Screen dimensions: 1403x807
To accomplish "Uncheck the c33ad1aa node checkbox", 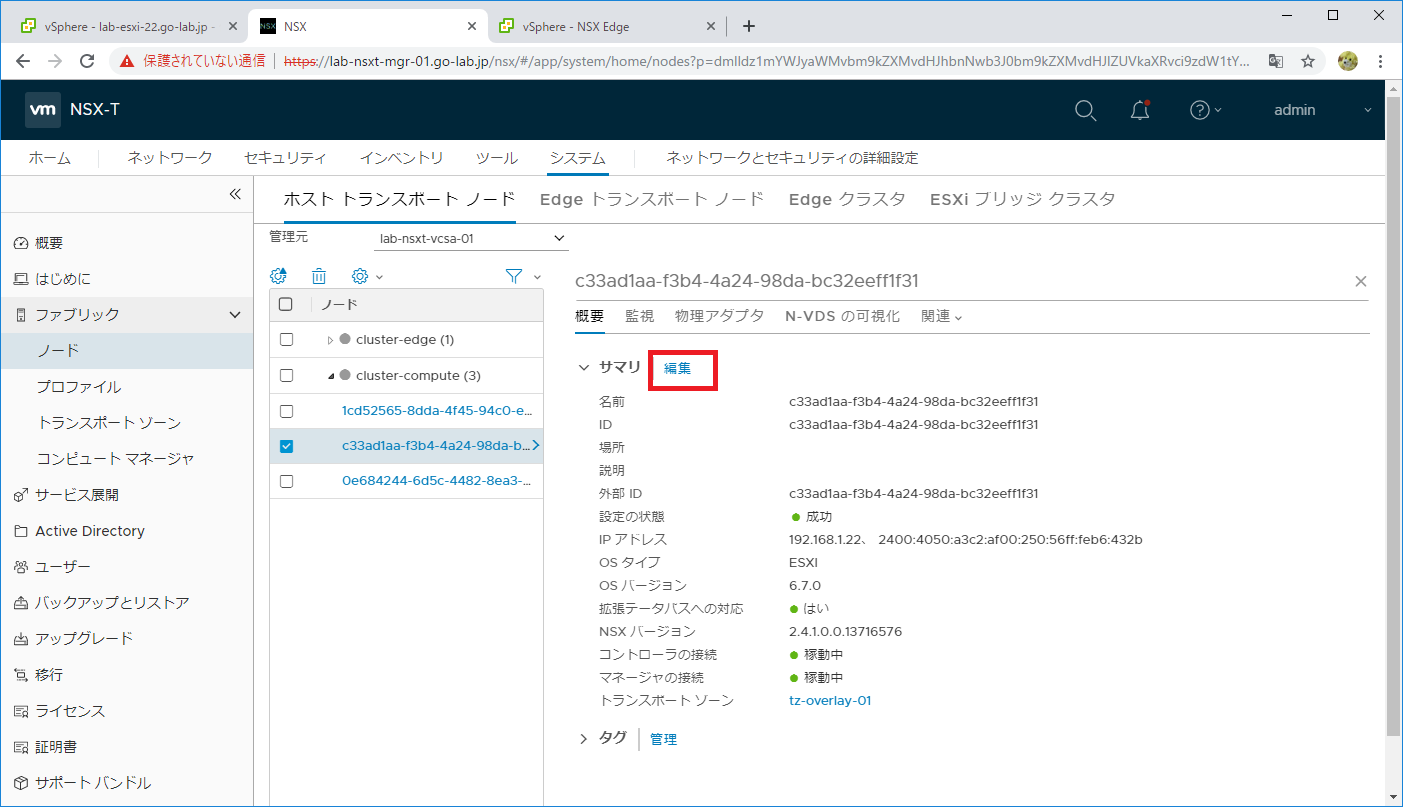I will pyautogui.click(x=286, y=446).
